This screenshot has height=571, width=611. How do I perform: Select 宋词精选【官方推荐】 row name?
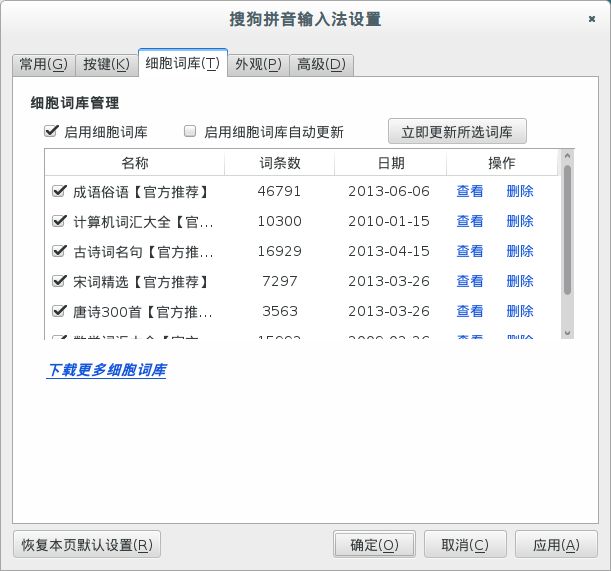(141, 282)
